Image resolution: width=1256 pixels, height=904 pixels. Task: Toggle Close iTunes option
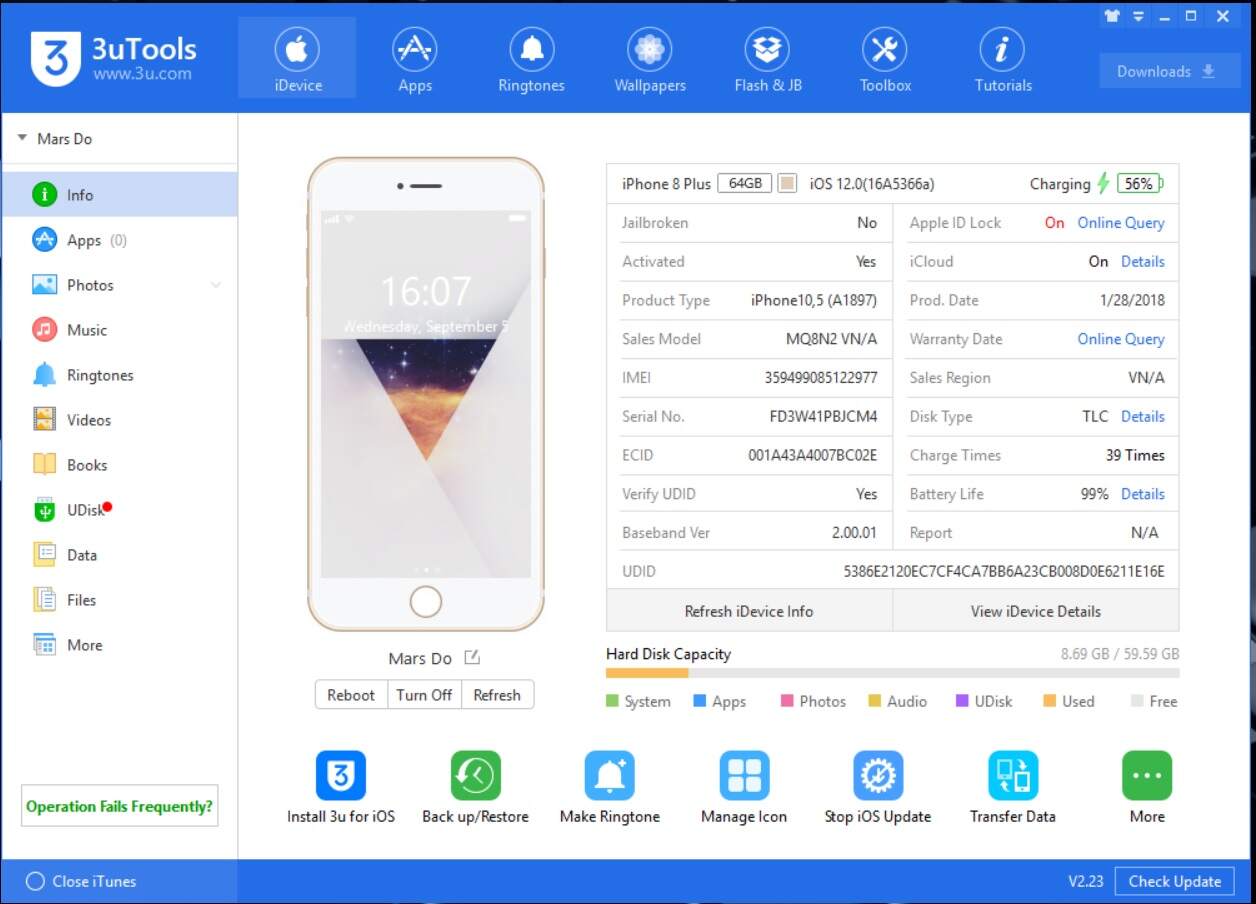[81, 881]
